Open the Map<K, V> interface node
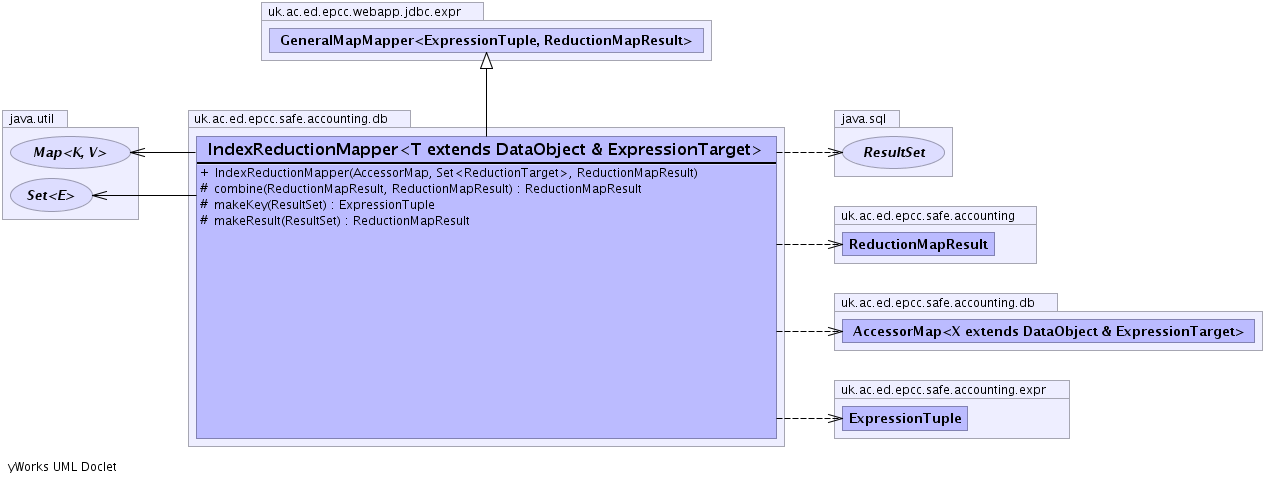This screenshot has height=484, width=1265. pos(70,153)
